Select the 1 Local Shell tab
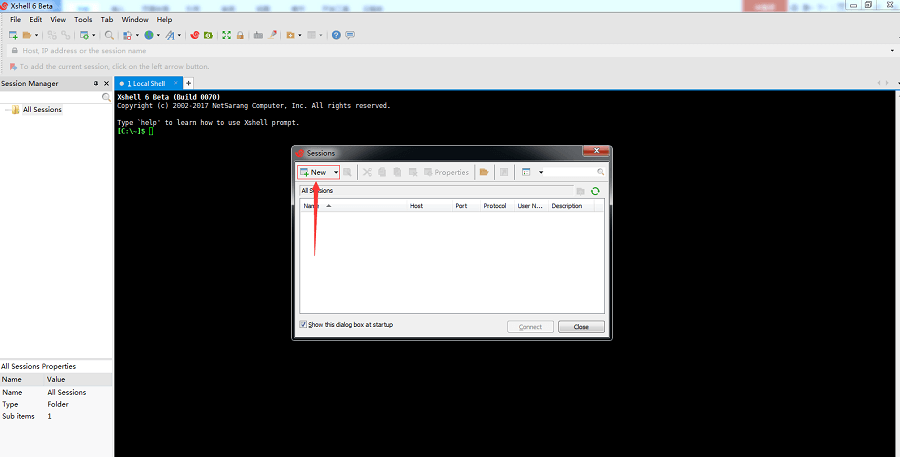The image size is (900, 457). click(x=148, y=83)
